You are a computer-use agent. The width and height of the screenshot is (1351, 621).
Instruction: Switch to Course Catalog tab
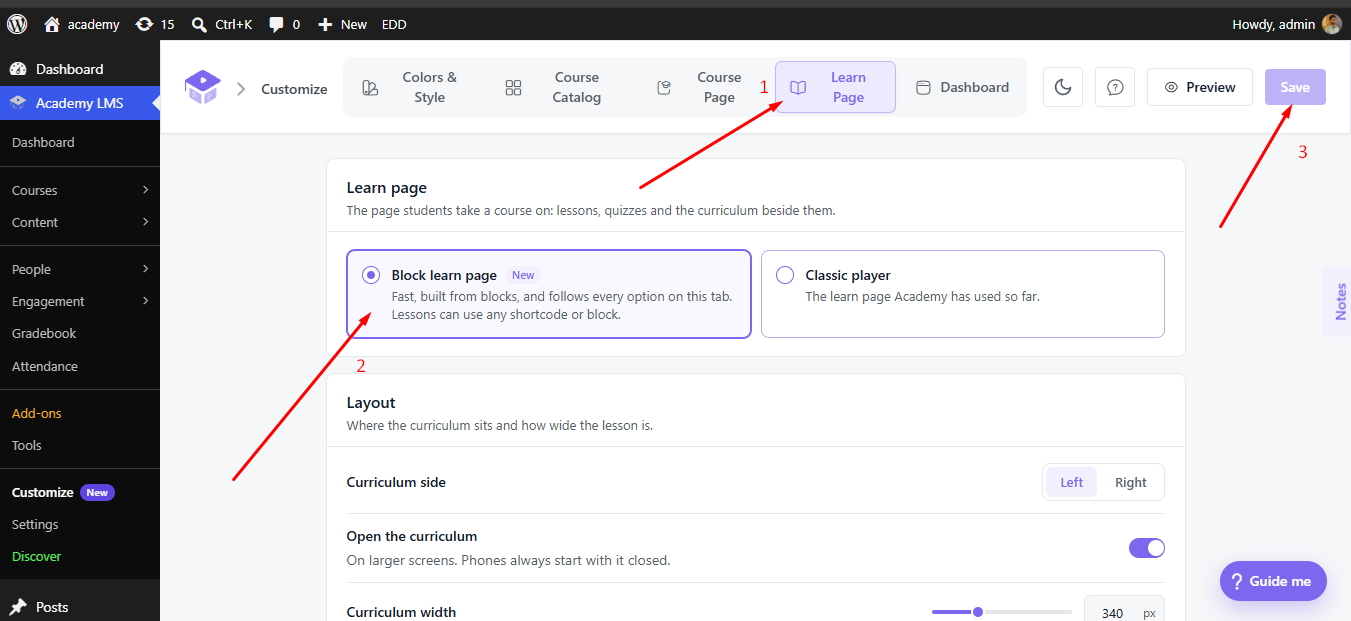(558, 87)
